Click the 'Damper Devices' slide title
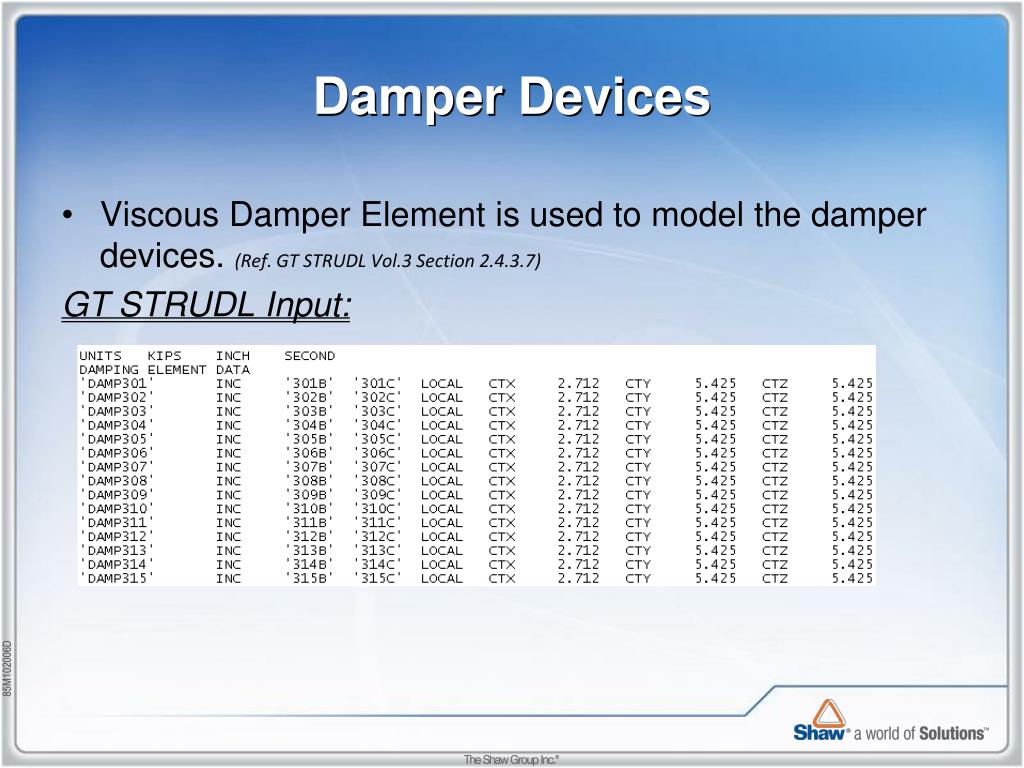This screenshot has width=1024, height=768. [x=512, y=97]
